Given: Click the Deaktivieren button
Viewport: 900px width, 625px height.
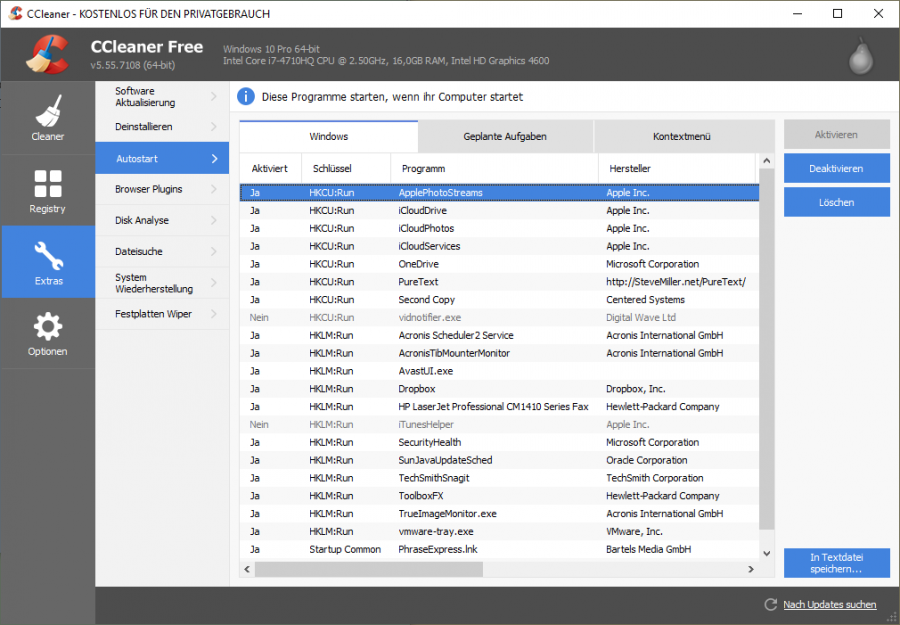Looking at the screenshot, I should (x=837, y=168).
